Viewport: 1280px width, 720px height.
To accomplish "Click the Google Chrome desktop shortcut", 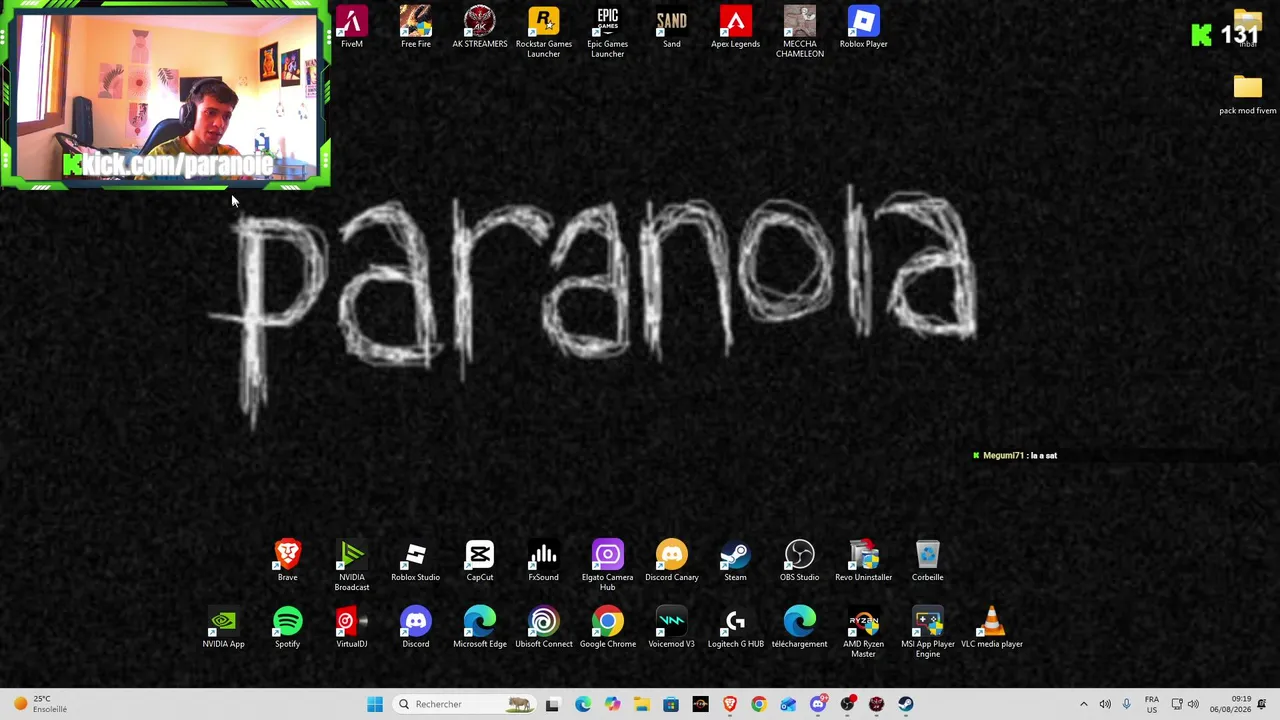I will 608,628.
